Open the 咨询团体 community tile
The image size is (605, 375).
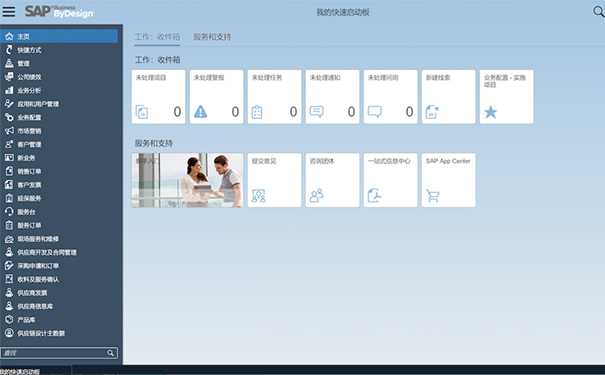point(332,180)
